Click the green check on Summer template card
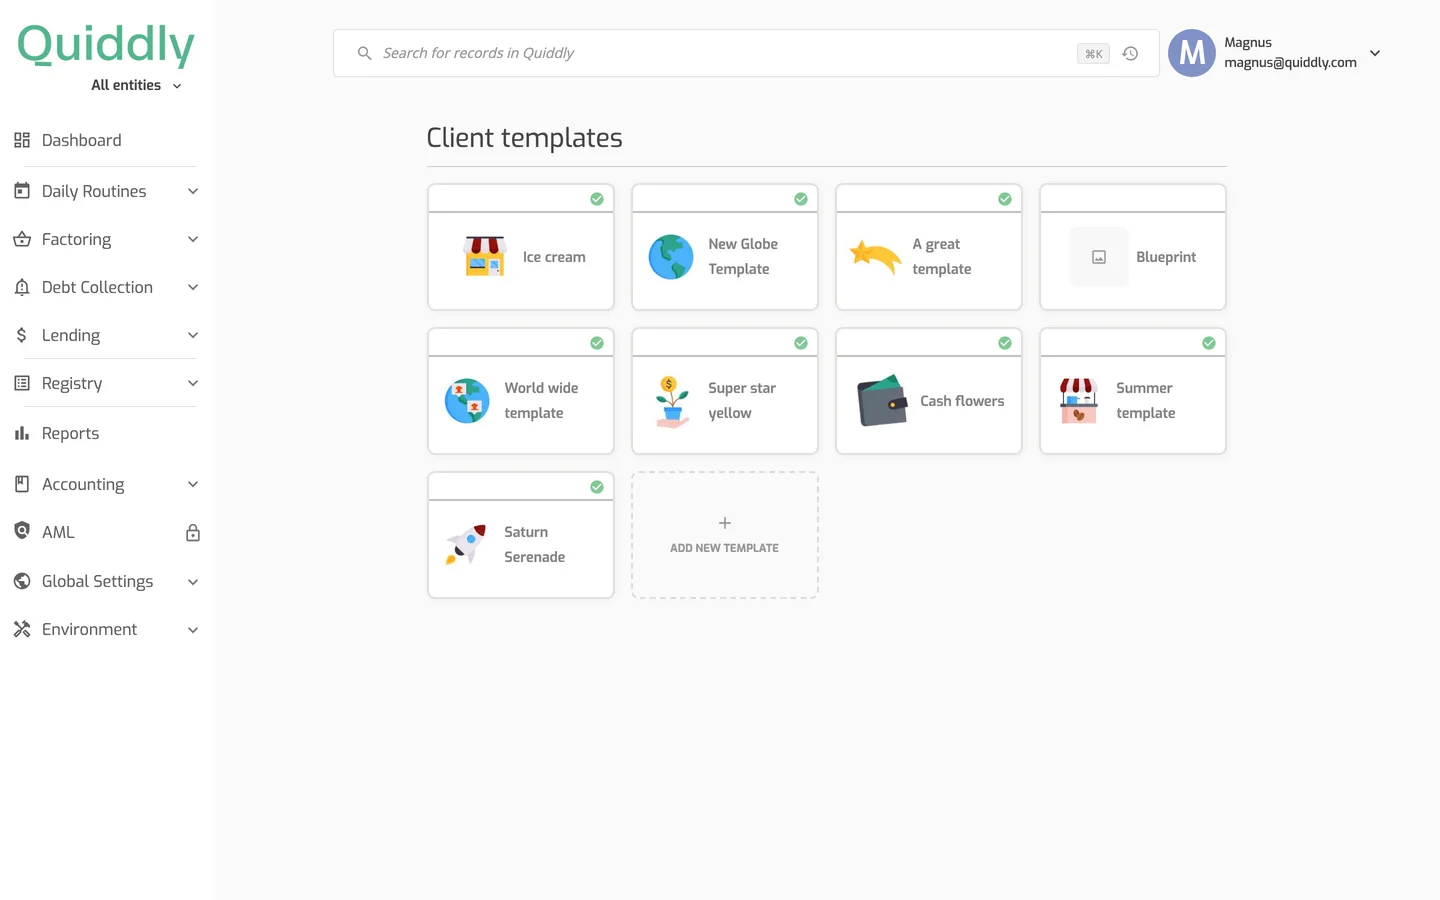 click(x=1209, y=343)
